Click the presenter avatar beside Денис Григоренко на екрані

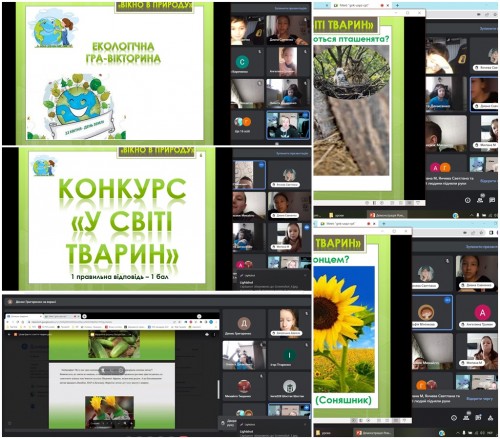(10, 302)
